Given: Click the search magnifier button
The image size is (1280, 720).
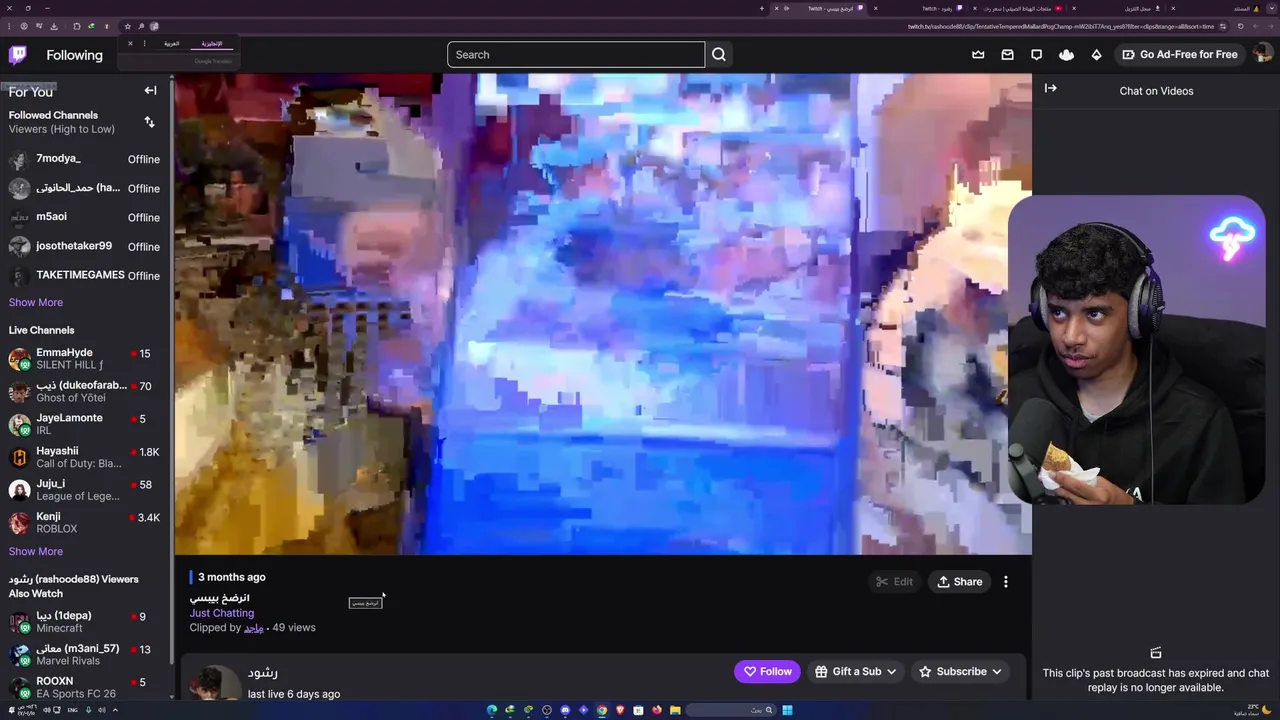Looking at the screenshot, I should (x=719, y=55).
